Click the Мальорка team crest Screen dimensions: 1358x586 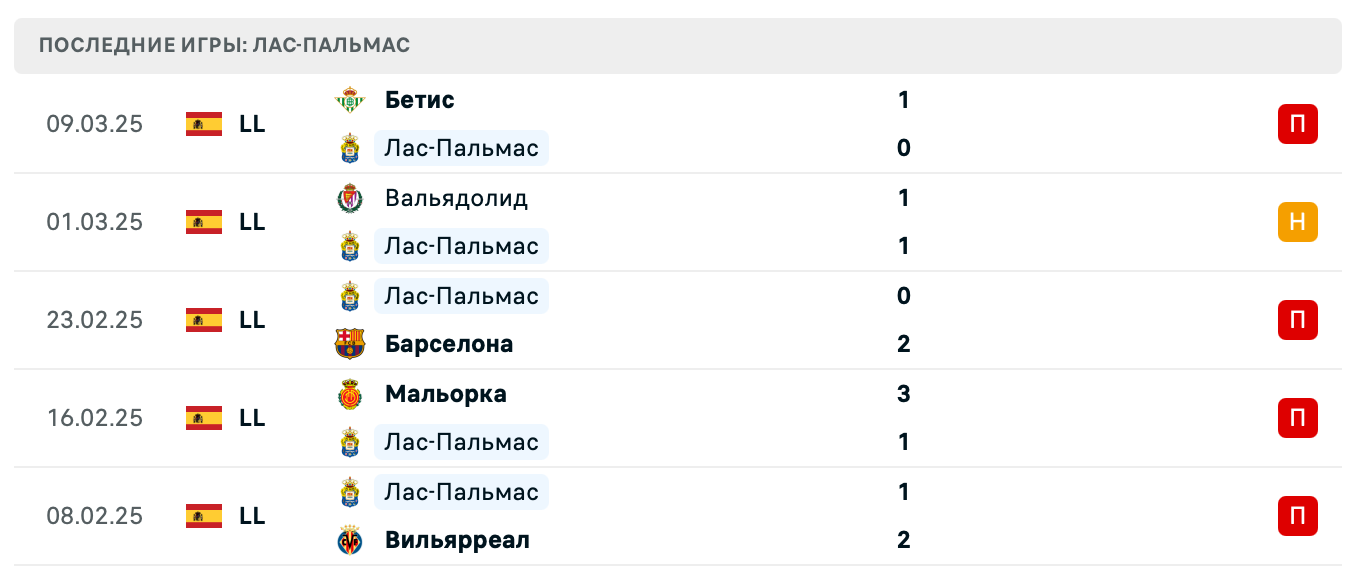click(x=352, y=394)
